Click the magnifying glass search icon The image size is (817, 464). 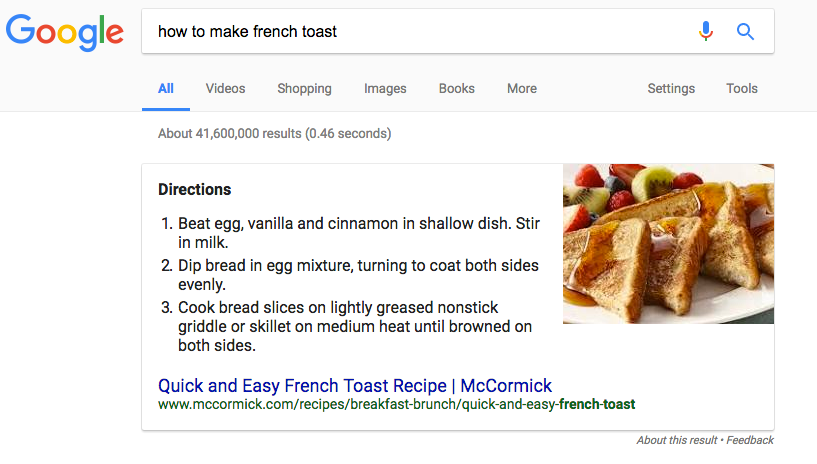pos(745,31)
